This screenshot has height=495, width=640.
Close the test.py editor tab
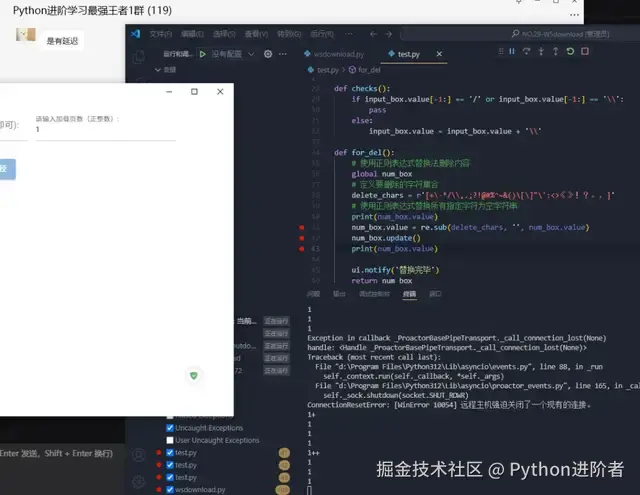pyautogui.click(x=439, y=54)
